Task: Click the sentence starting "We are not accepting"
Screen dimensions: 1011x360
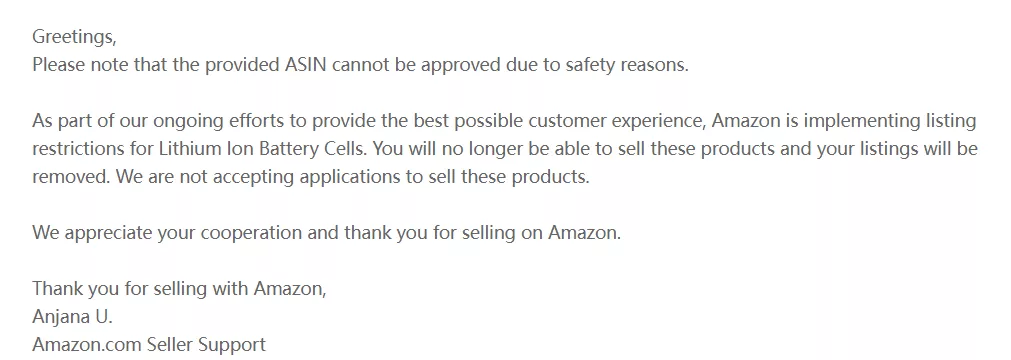Action: [x=353, y=177]
